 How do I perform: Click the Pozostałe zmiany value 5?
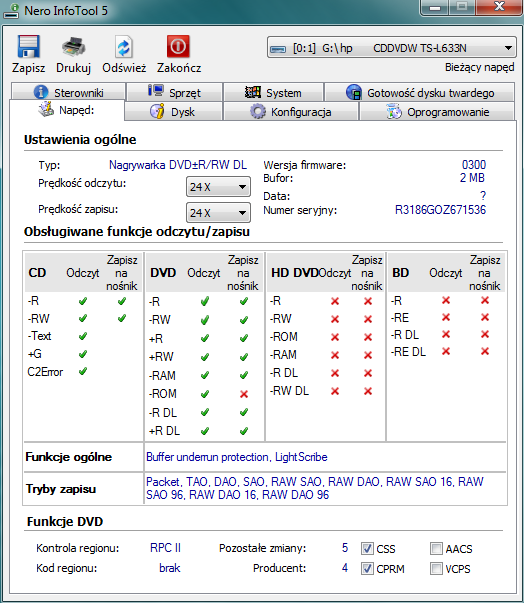click(x=345, y=548)
